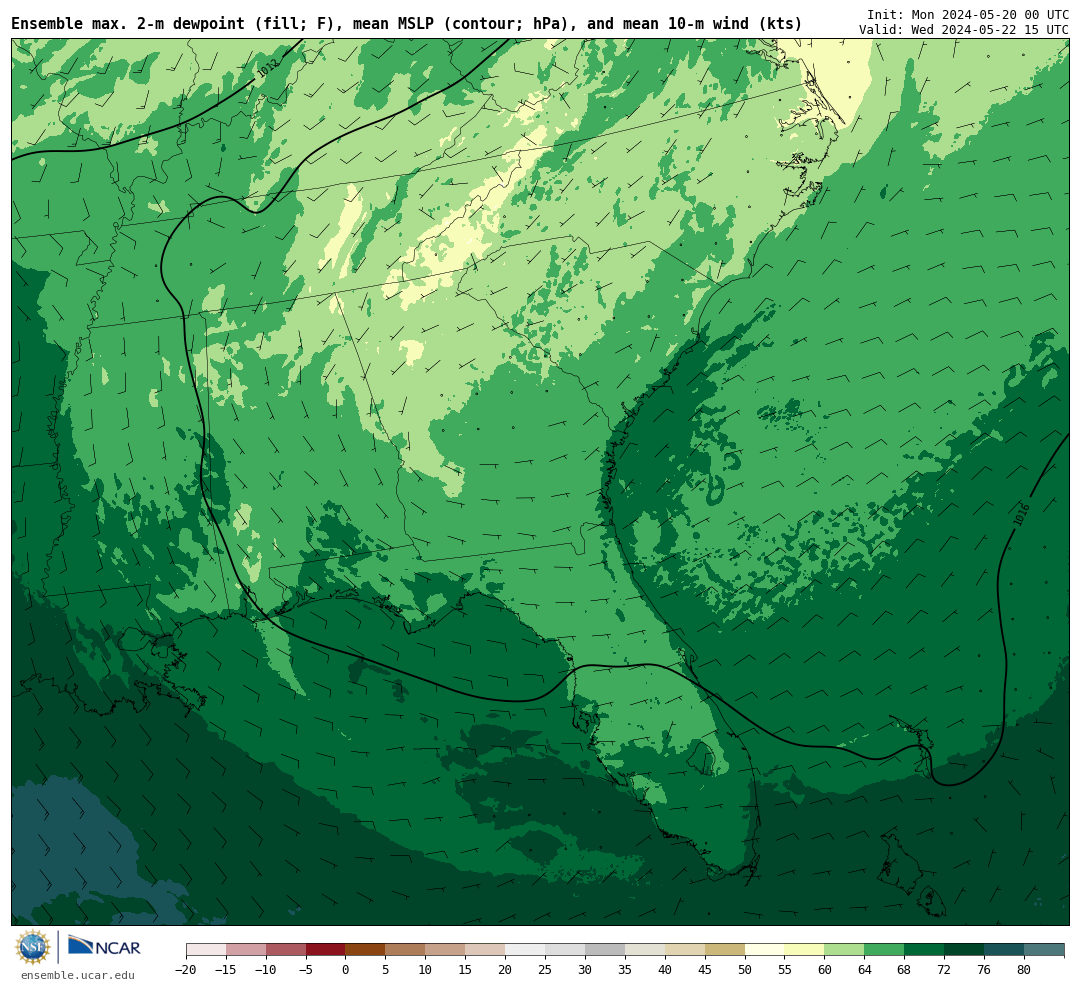Pick the -20 to -15 pale pink colorbar swatch
The image size is (1080, 988).
click(206, 950)
